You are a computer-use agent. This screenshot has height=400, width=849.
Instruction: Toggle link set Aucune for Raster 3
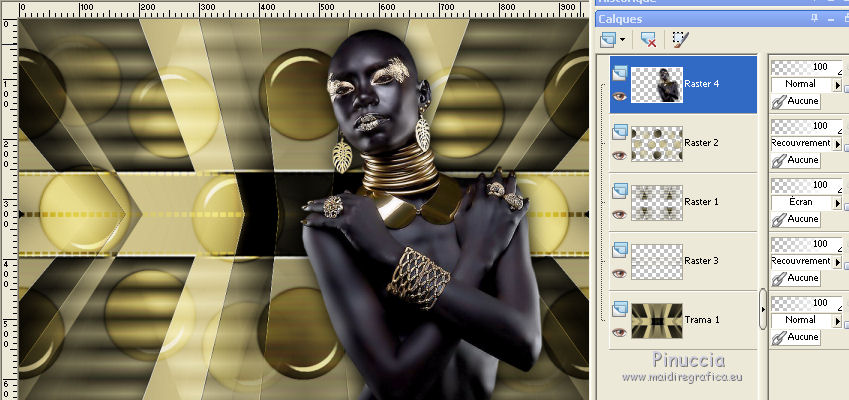pos(795,278)
